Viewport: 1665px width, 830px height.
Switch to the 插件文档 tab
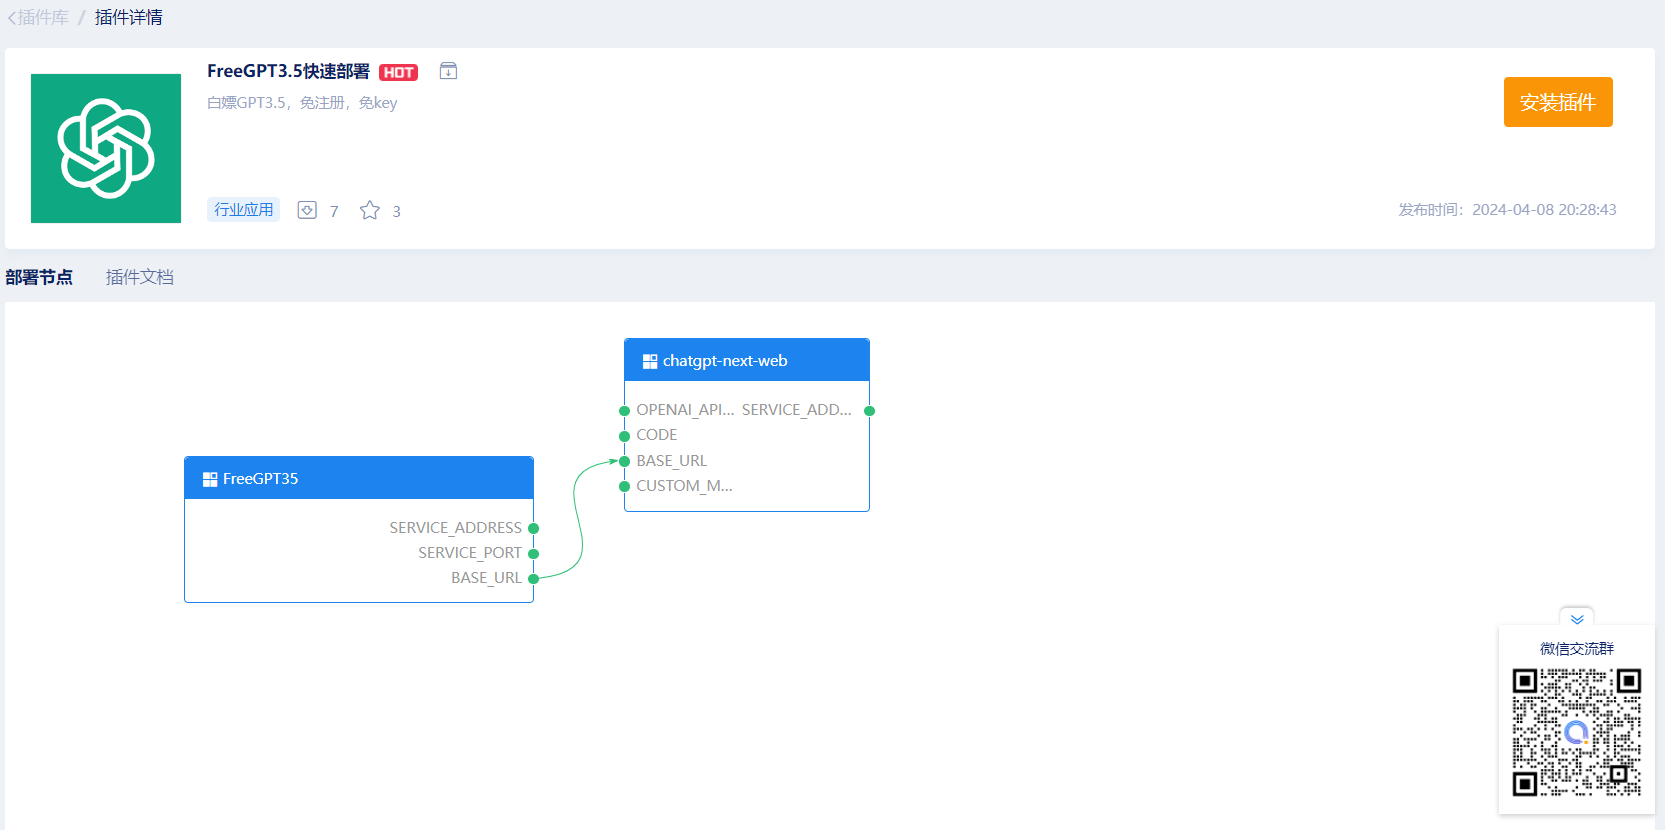coord(140,277)
